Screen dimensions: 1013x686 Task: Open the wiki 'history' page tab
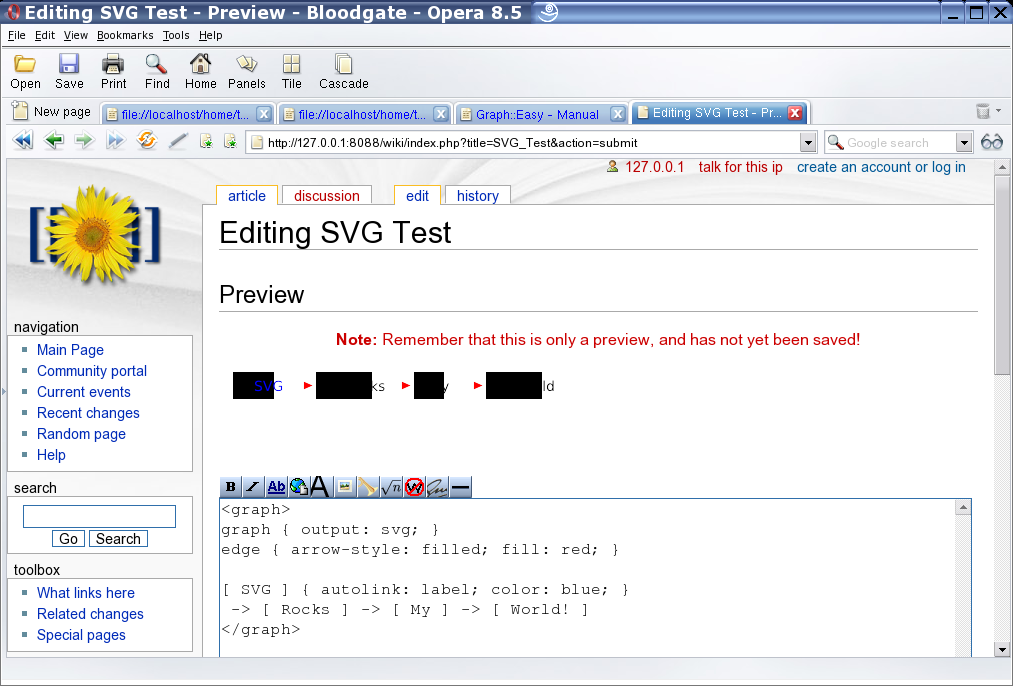(x=477, y=196)
